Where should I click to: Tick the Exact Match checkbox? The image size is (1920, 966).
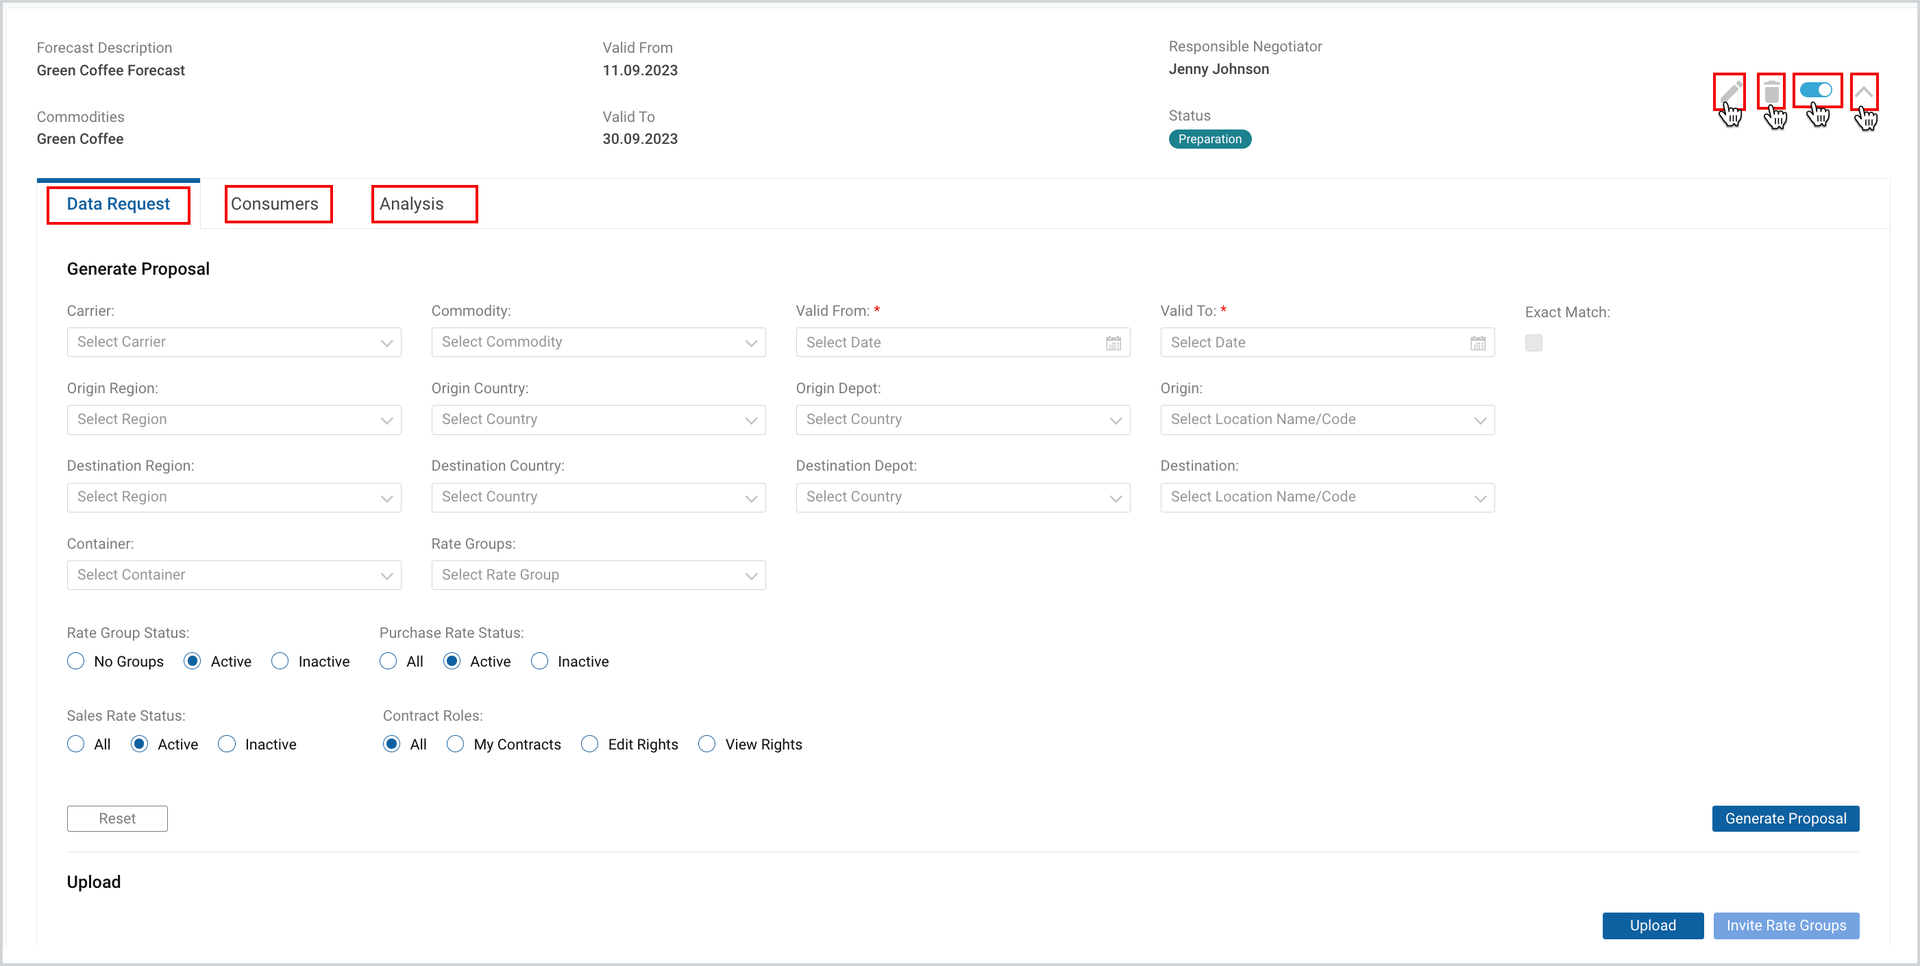1534,343
